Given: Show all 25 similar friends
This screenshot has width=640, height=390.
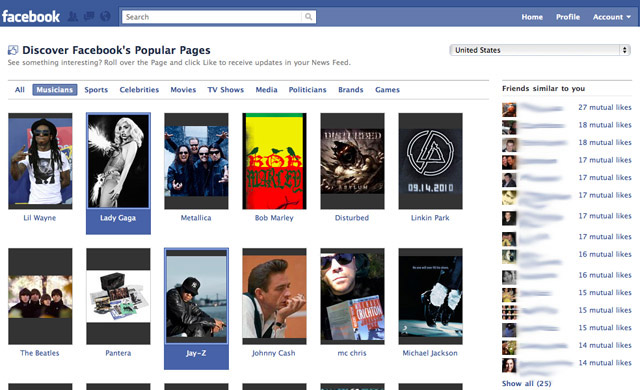Looking at the screenshot, I should click(x=527, y=383).
